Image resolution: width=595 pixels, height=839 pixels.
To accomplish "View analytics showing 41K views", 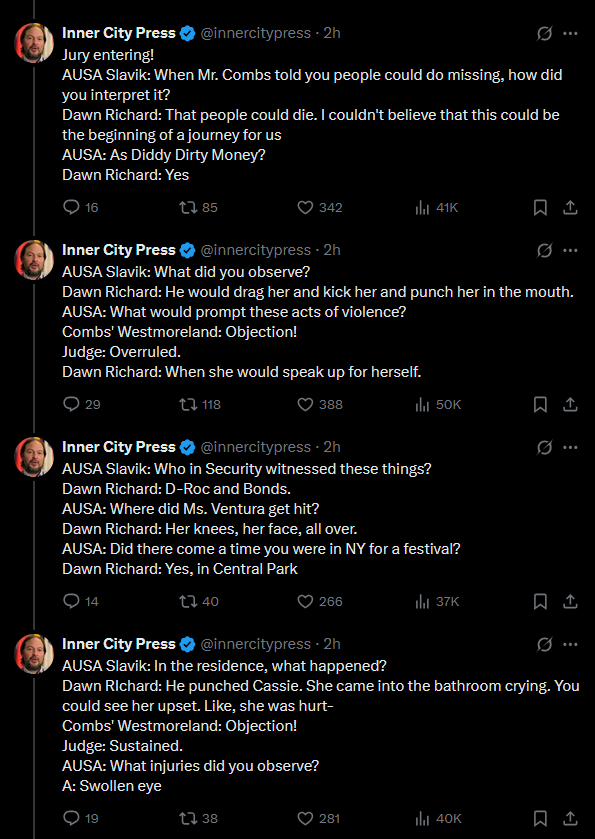I will [437, 208].
